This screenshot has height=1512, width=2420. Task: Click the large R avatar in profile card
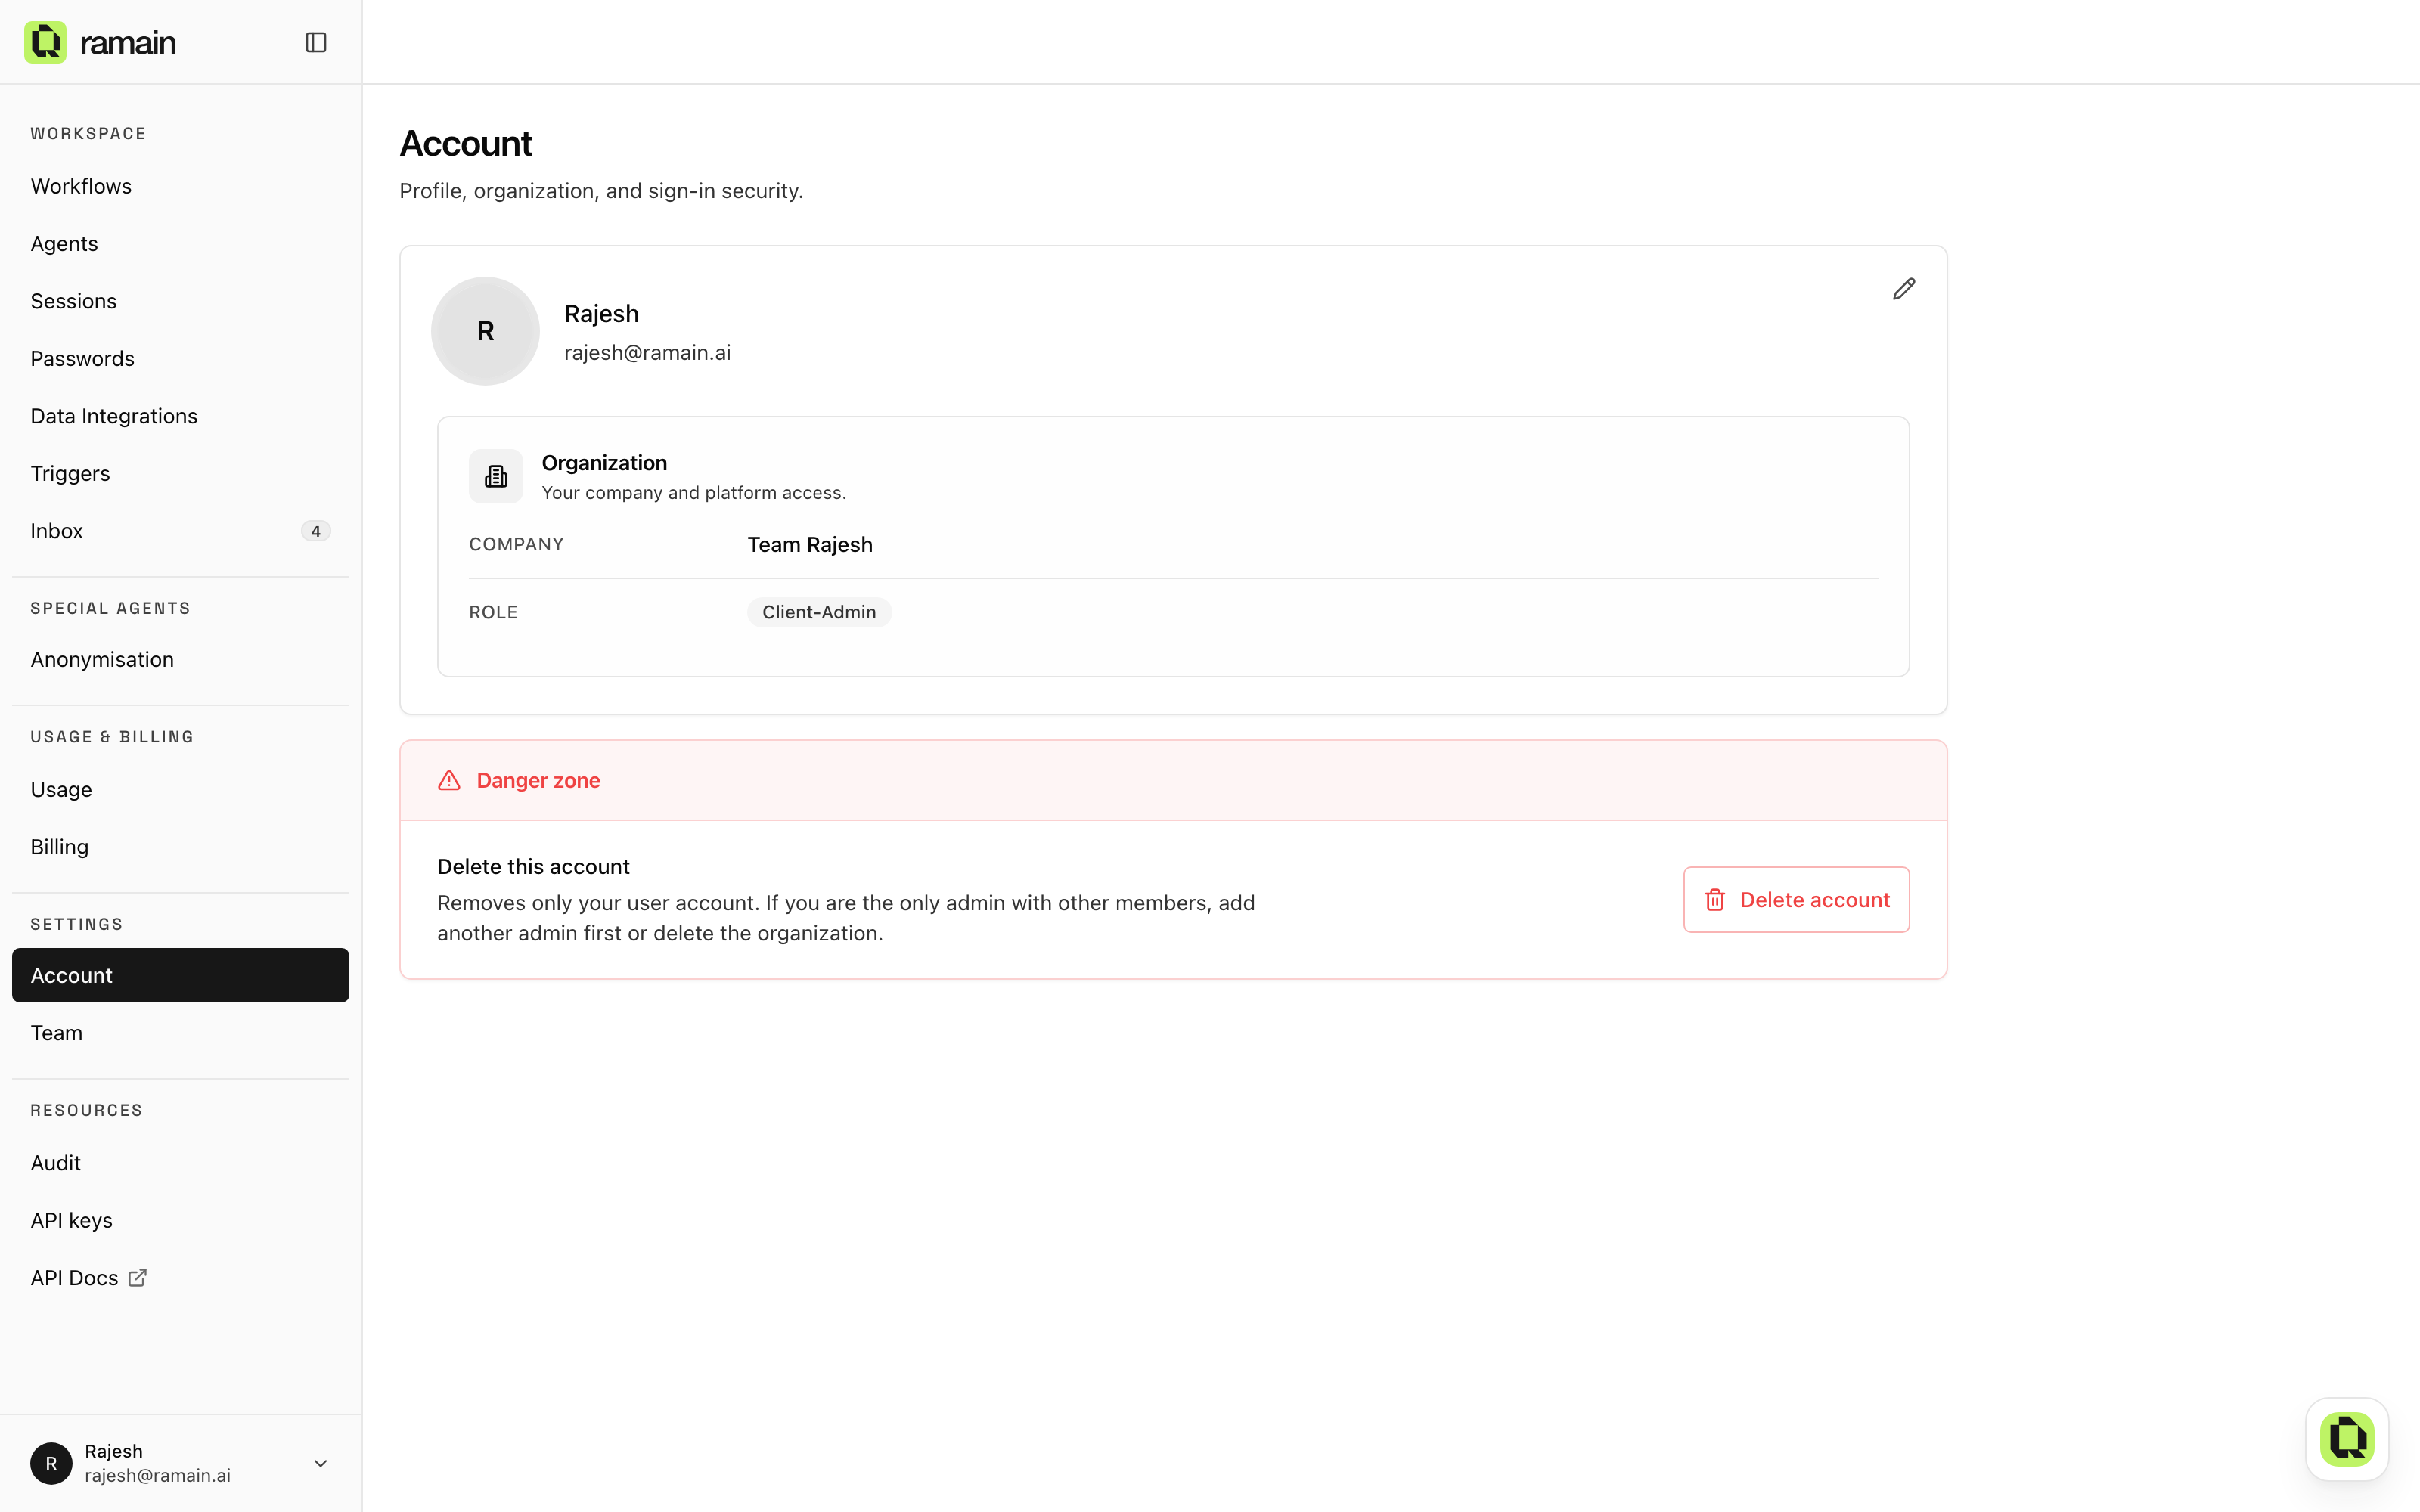point(485,331)
